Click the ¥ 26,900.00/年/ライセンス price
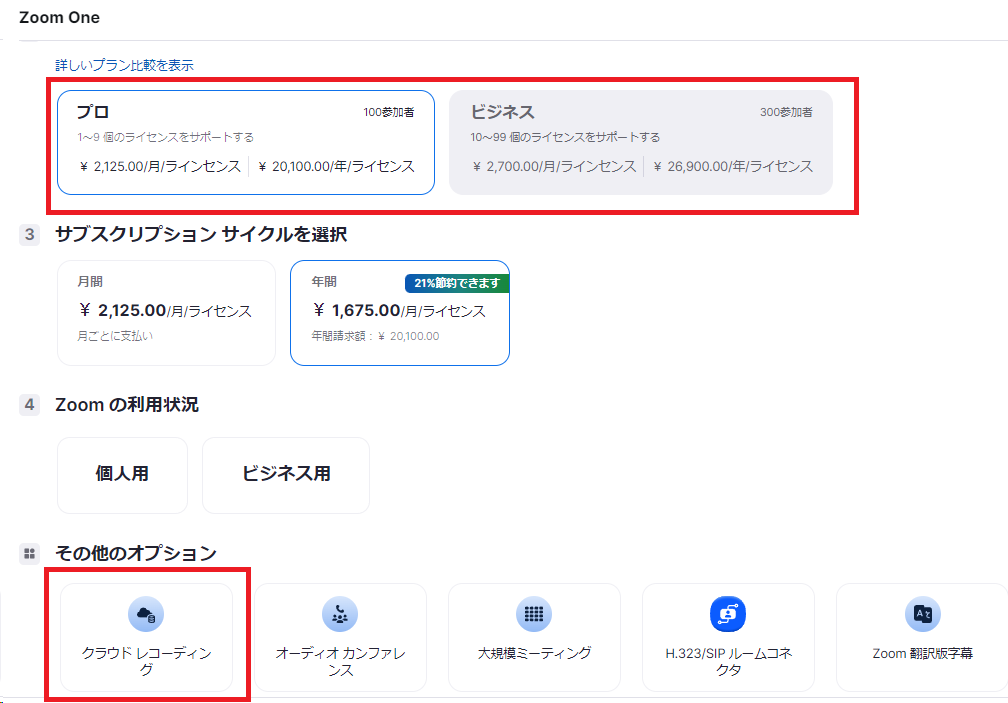The image size is (1008, 703). [733, 166]
